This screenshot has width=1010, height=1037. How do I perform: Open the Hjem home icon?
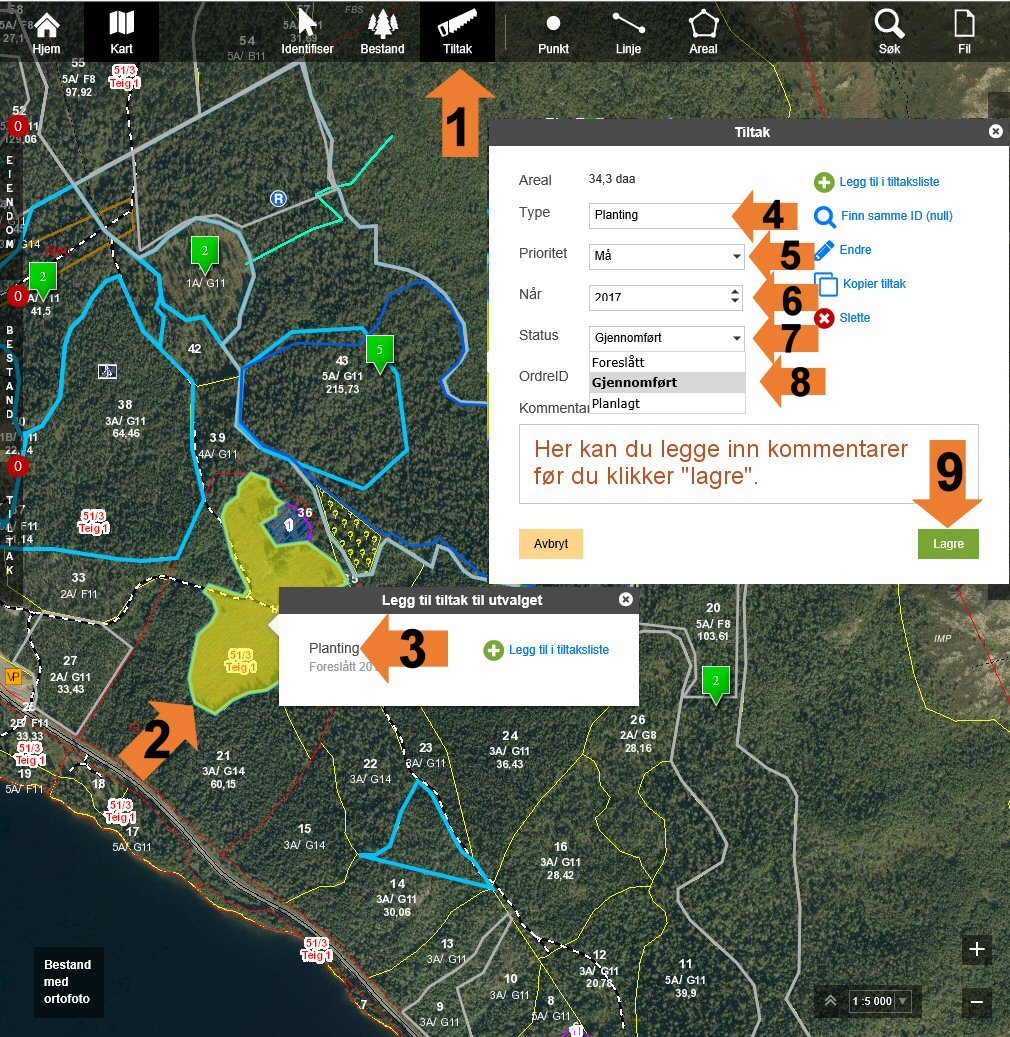[x=46, y=31]
